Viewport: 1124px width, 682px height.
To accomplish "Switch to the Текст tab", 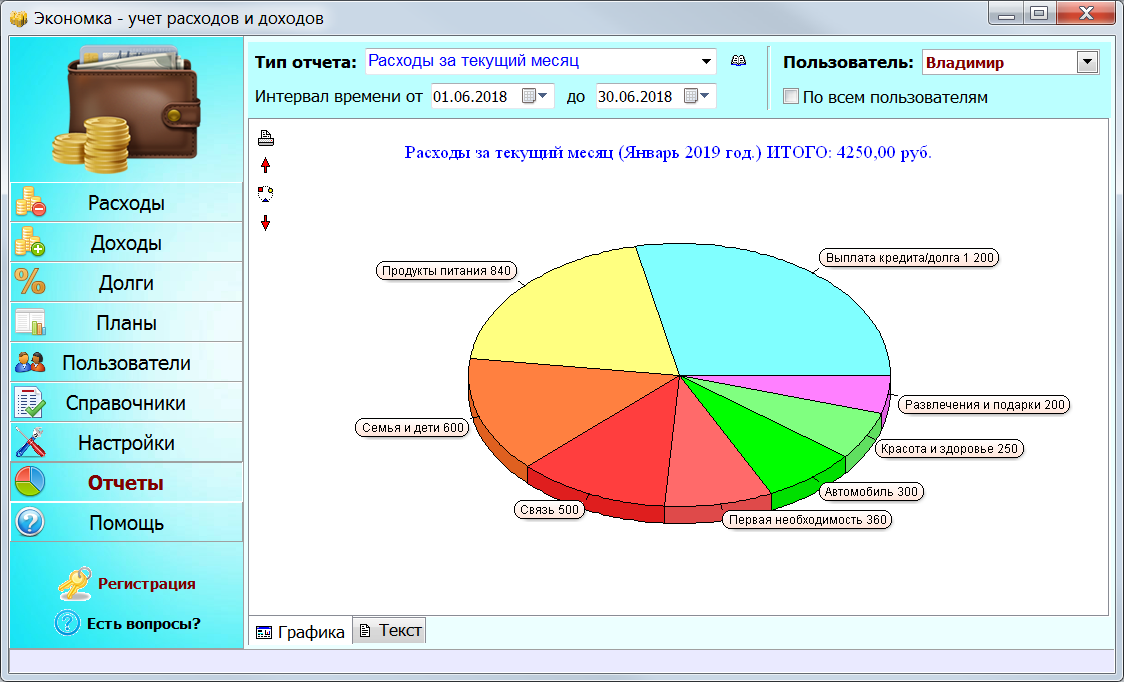I will [x=391, y=630].
